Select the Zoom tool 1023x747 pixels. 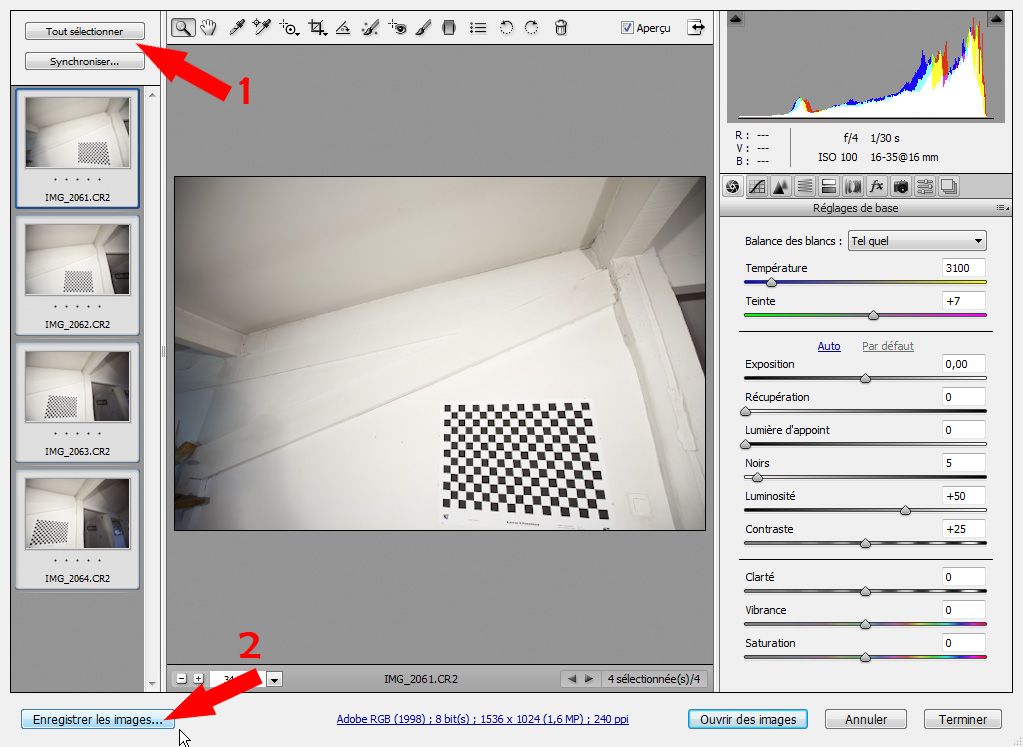pos(181,27)
